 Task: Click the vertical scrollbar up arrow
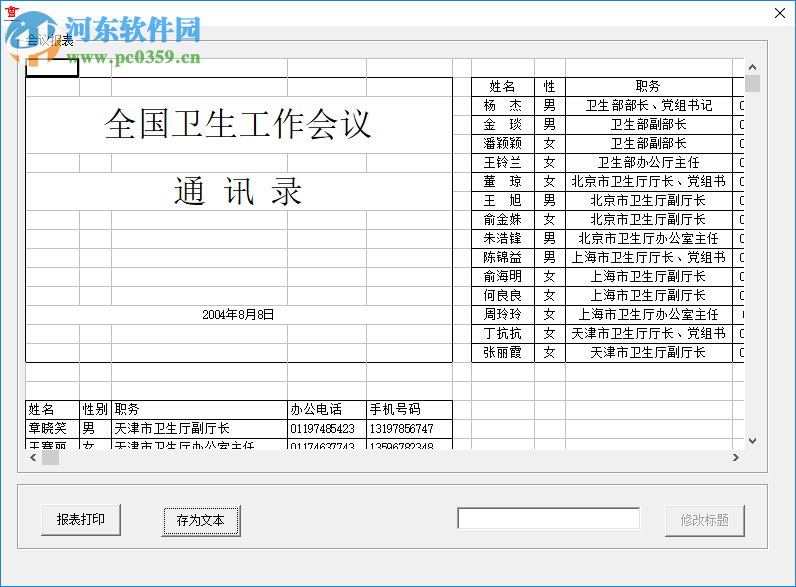coord(752,67)
